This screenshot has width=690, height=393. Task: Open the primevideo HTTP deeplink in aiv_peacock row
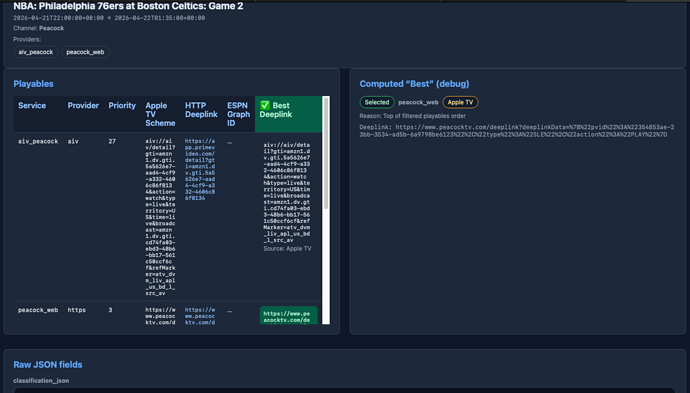(200, 170)
